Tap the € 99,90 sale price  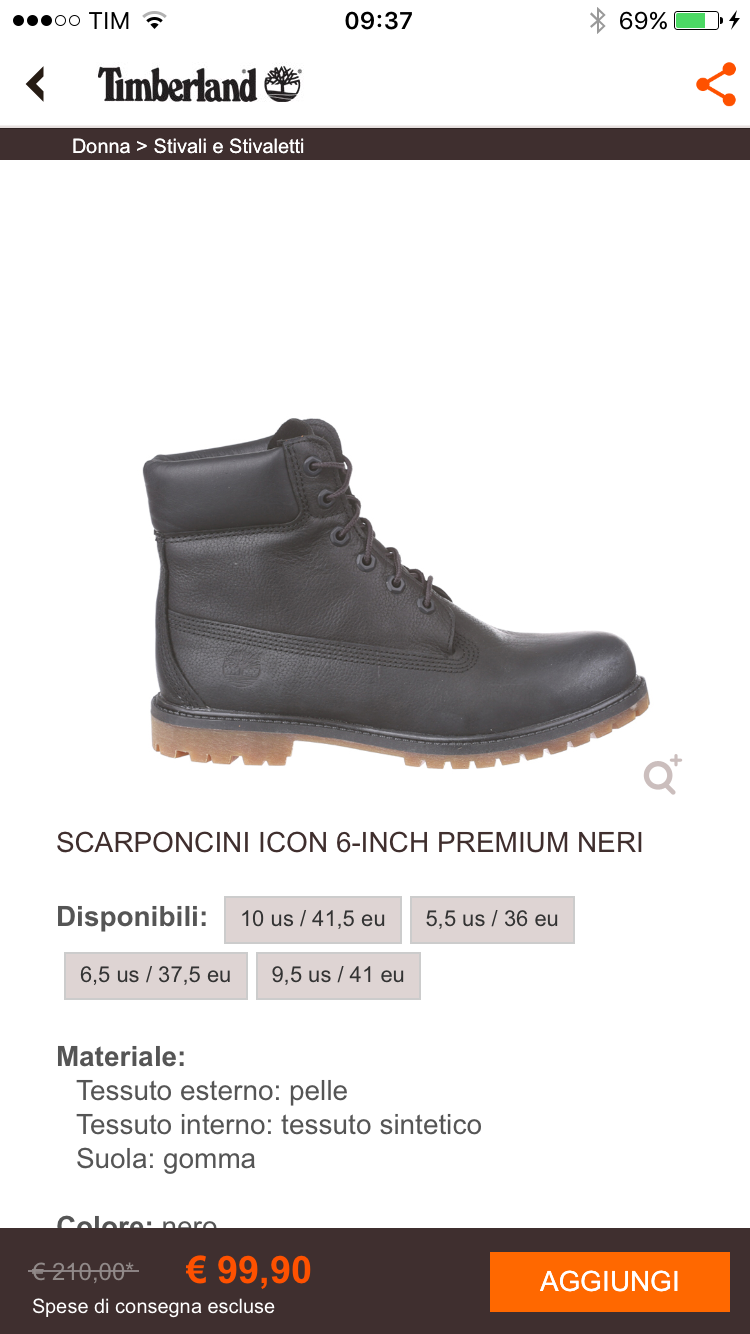[249, 1270]
